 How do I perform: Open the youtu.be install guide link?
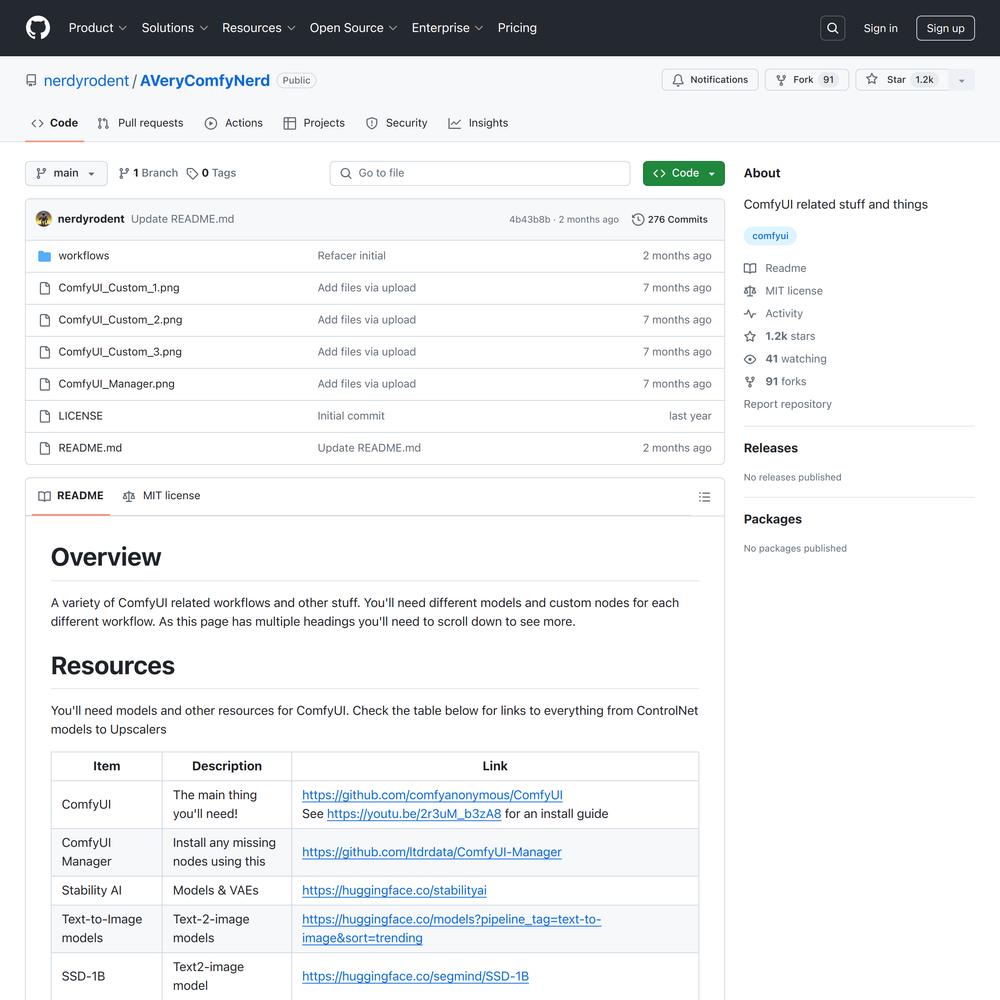point(414,814)
